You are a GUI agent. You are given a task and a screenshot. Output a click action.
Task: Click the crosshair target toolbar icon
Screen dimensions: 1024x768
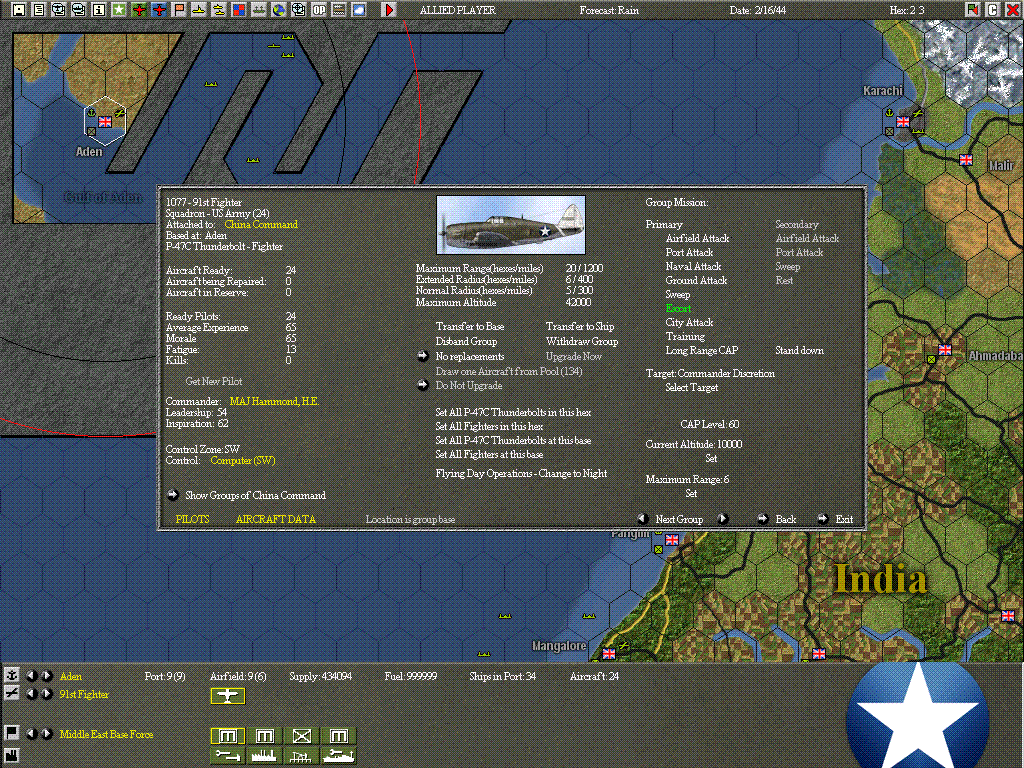pyautogui.click(x=298, y=9)
